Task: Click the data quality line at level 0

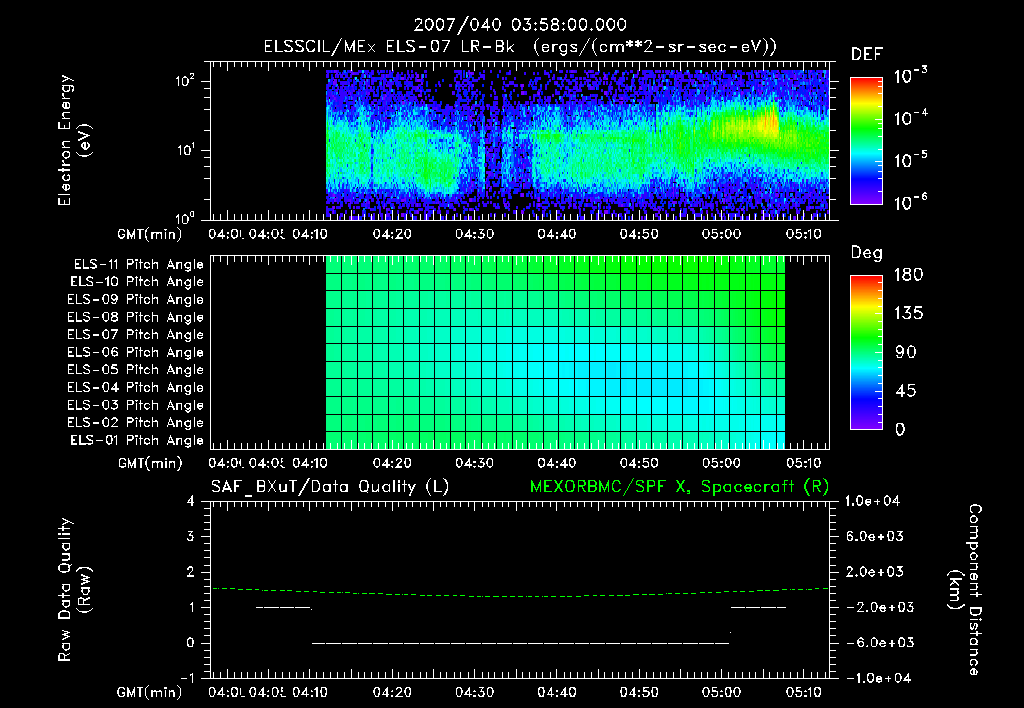Action: tap(520, 643)
